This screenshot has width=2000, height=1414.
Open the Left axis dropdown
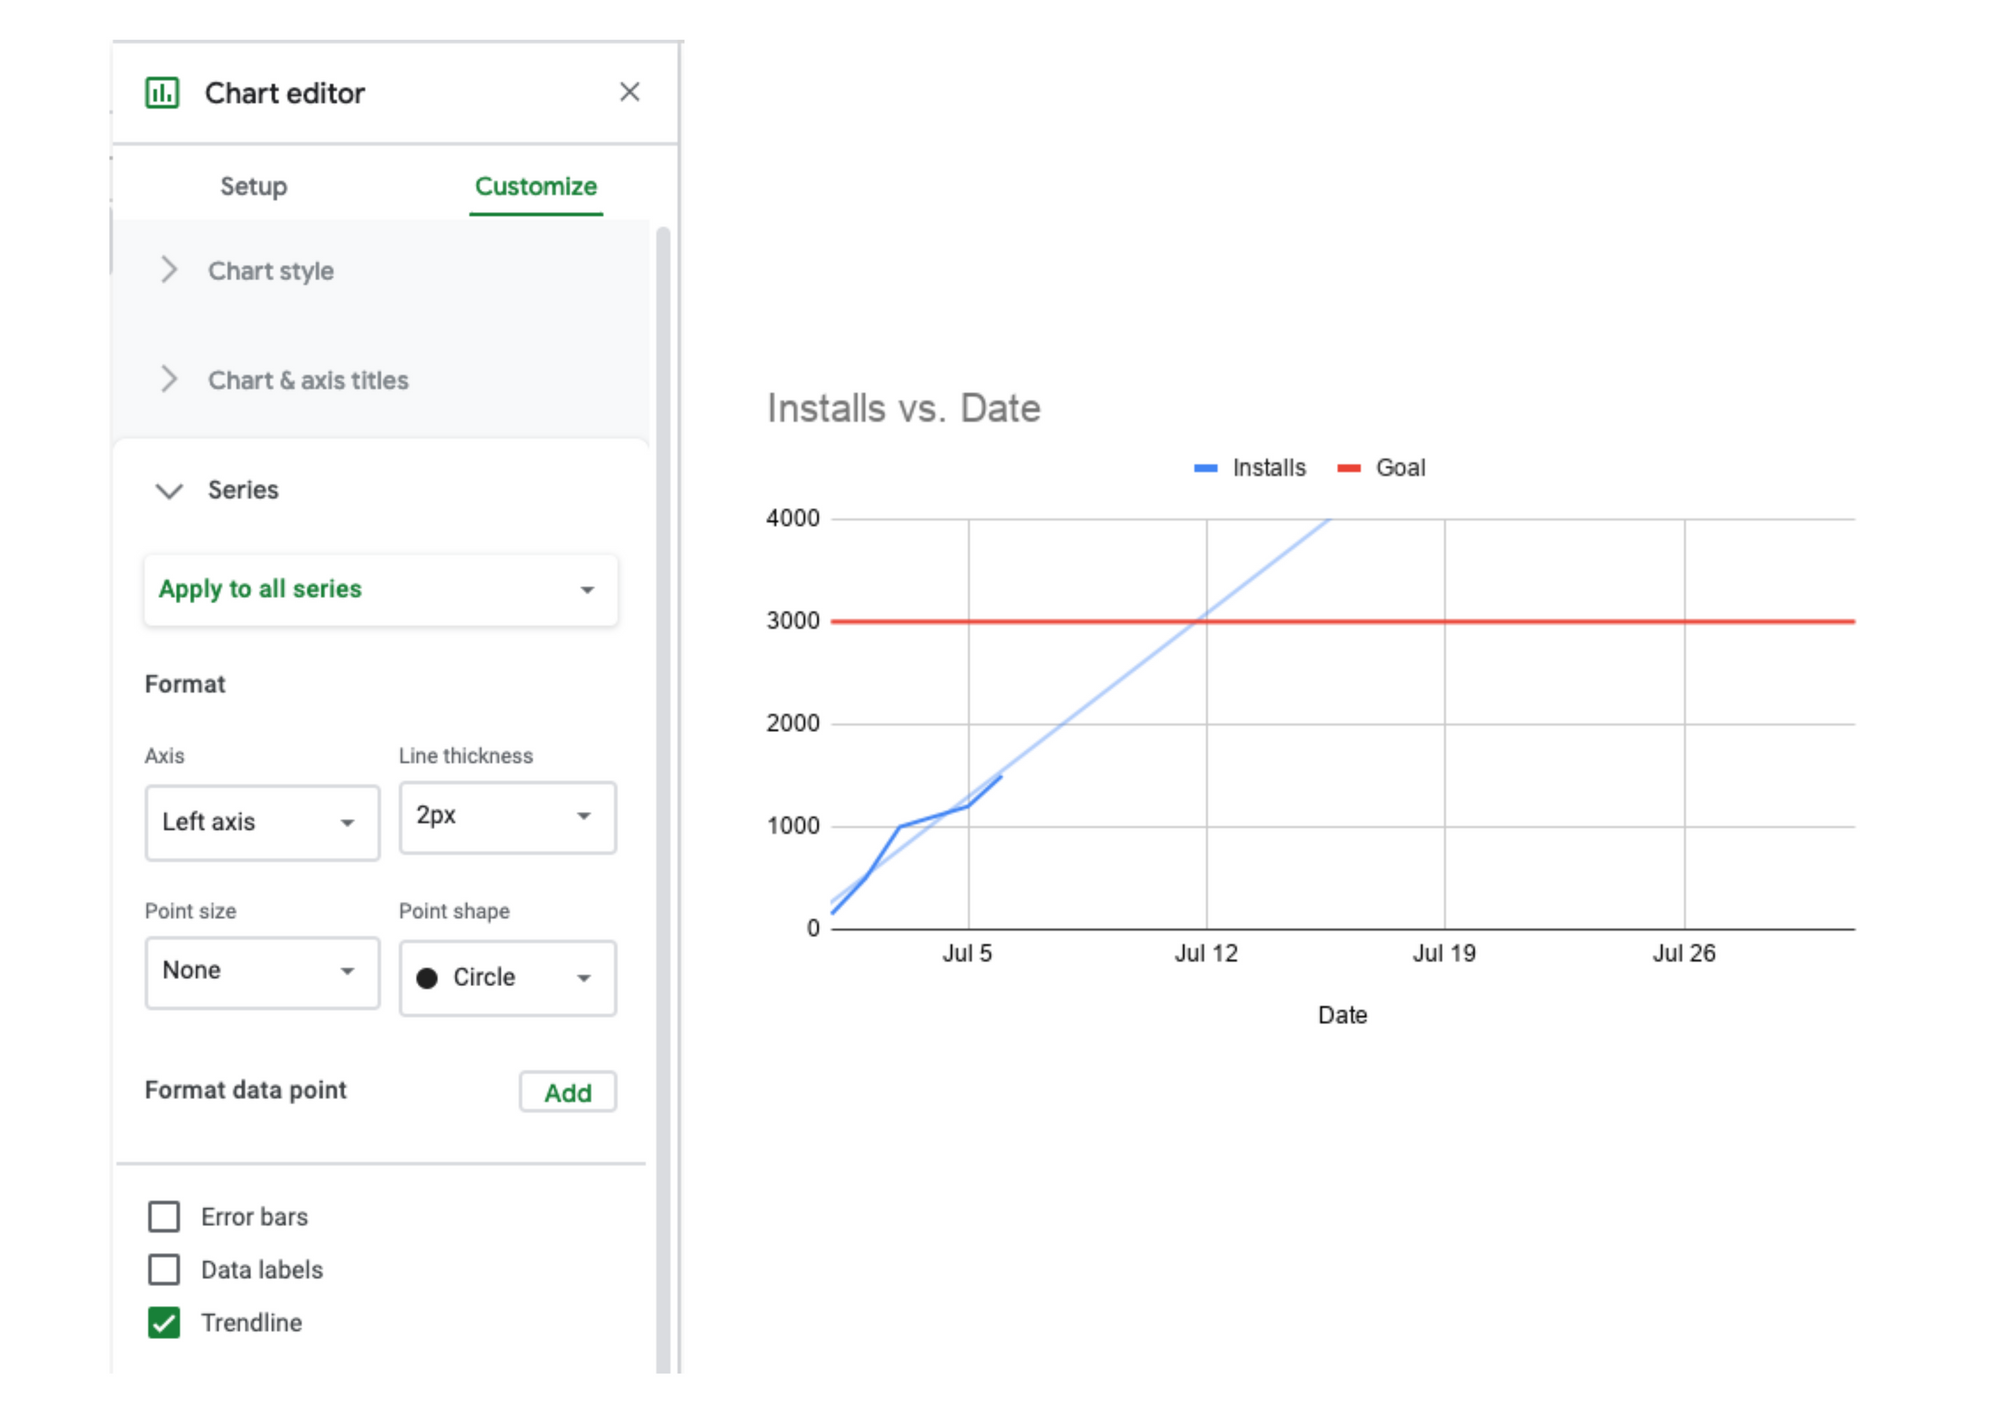pyautogui.click(x=262, y=822)
